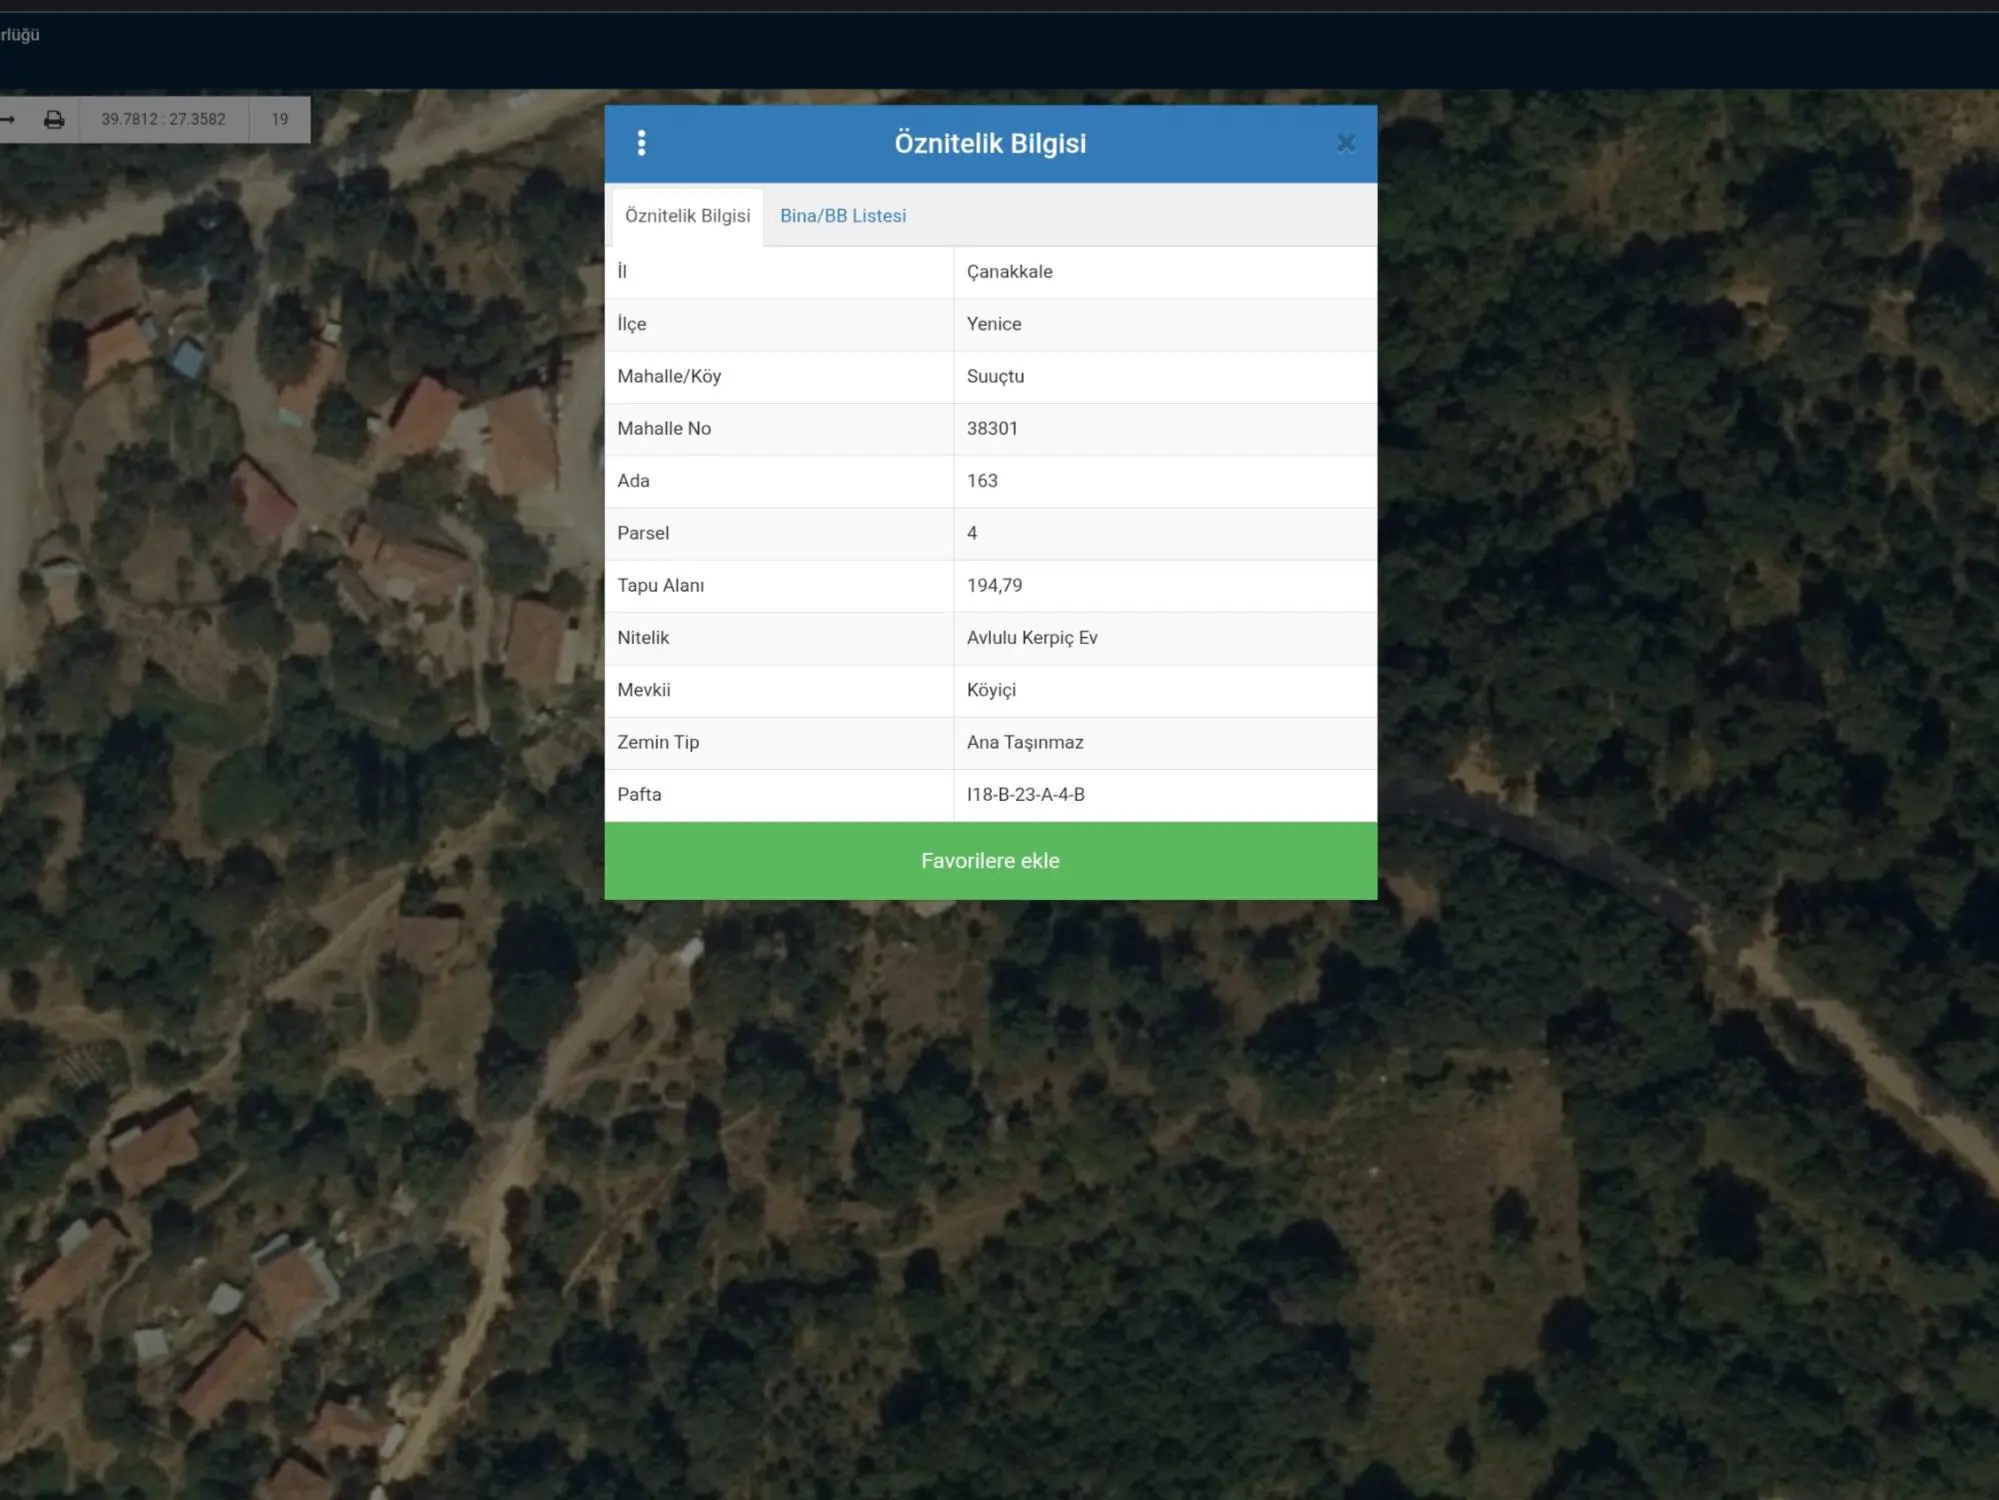
Task: Close the Öznitelik Bilgisi dialog
Action: [x=1346, y=143]
